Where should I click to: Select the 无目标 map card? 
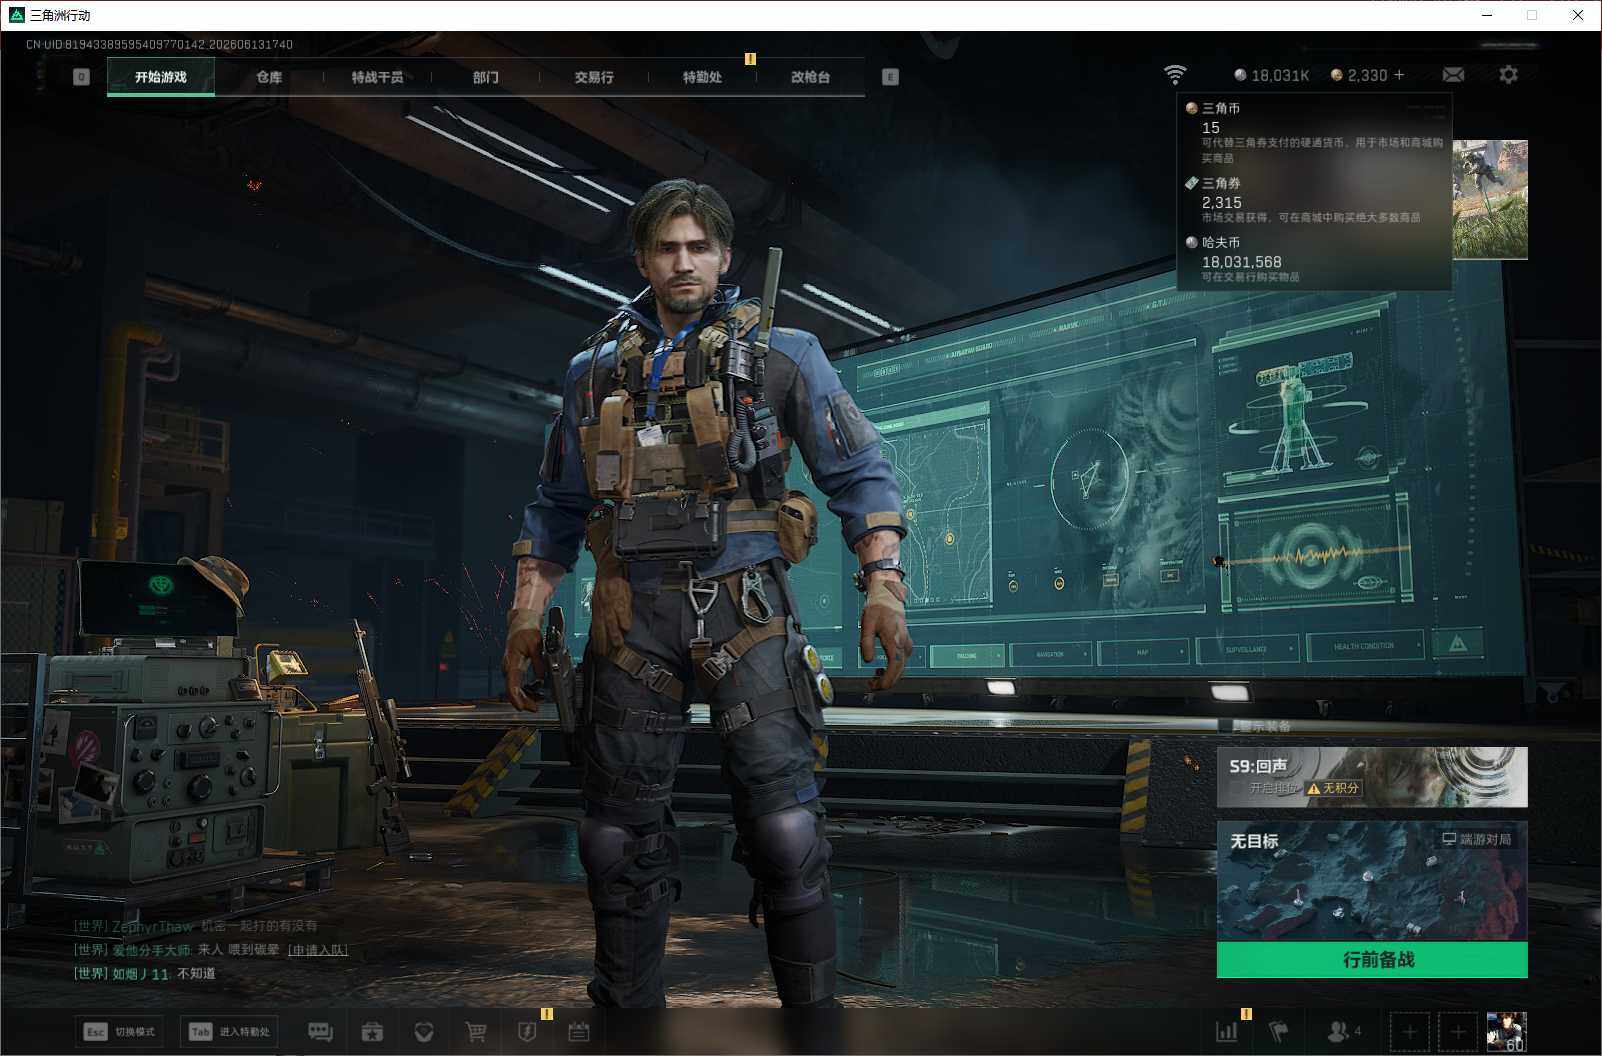point(1372,882)
